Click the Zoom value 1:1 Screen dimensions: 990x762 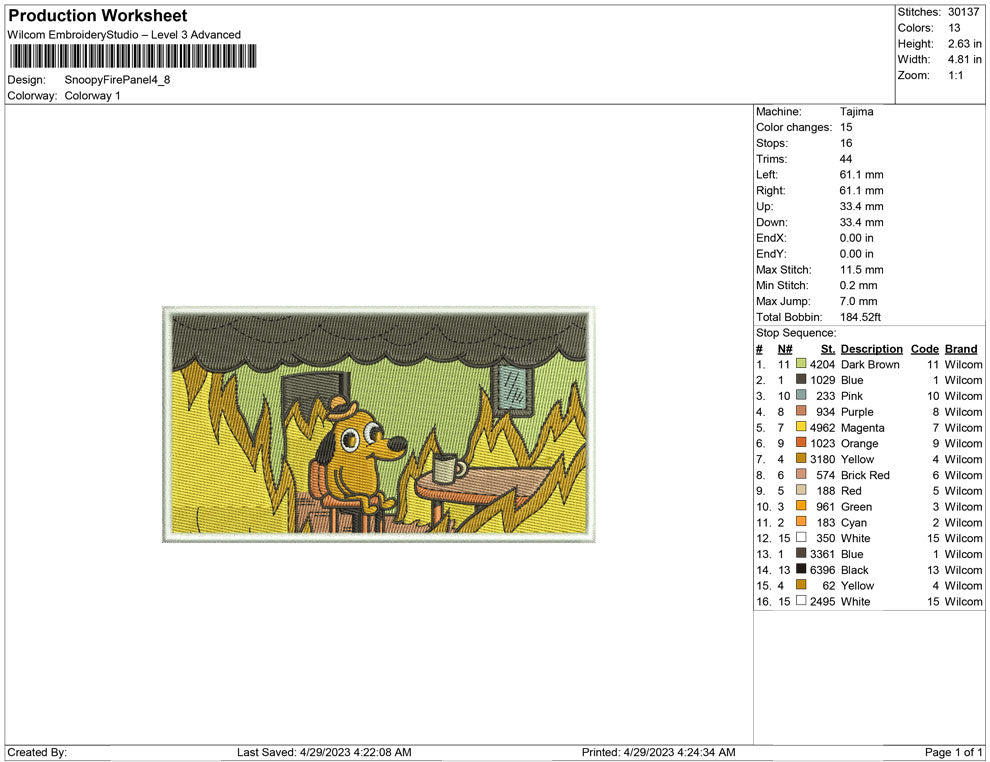click(956, 75)
